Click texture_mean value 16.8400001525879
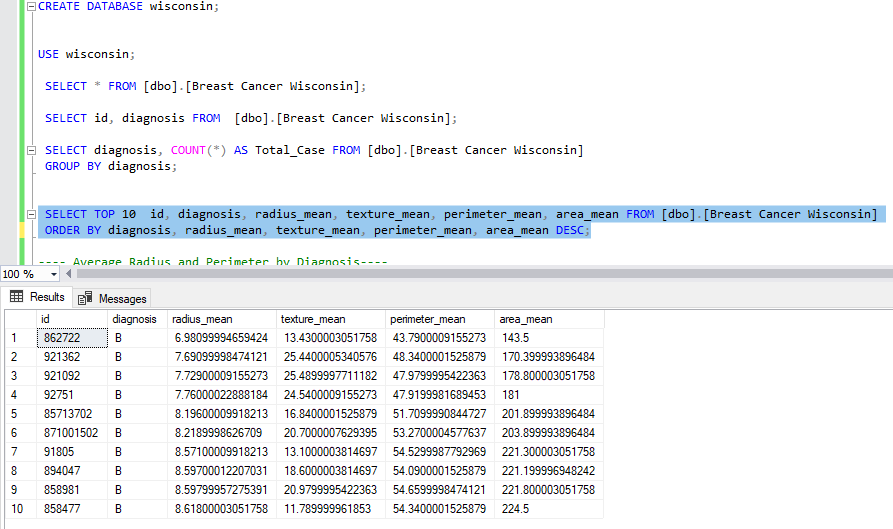The width and height of the screenshot is (893, 529). (331, 414)
